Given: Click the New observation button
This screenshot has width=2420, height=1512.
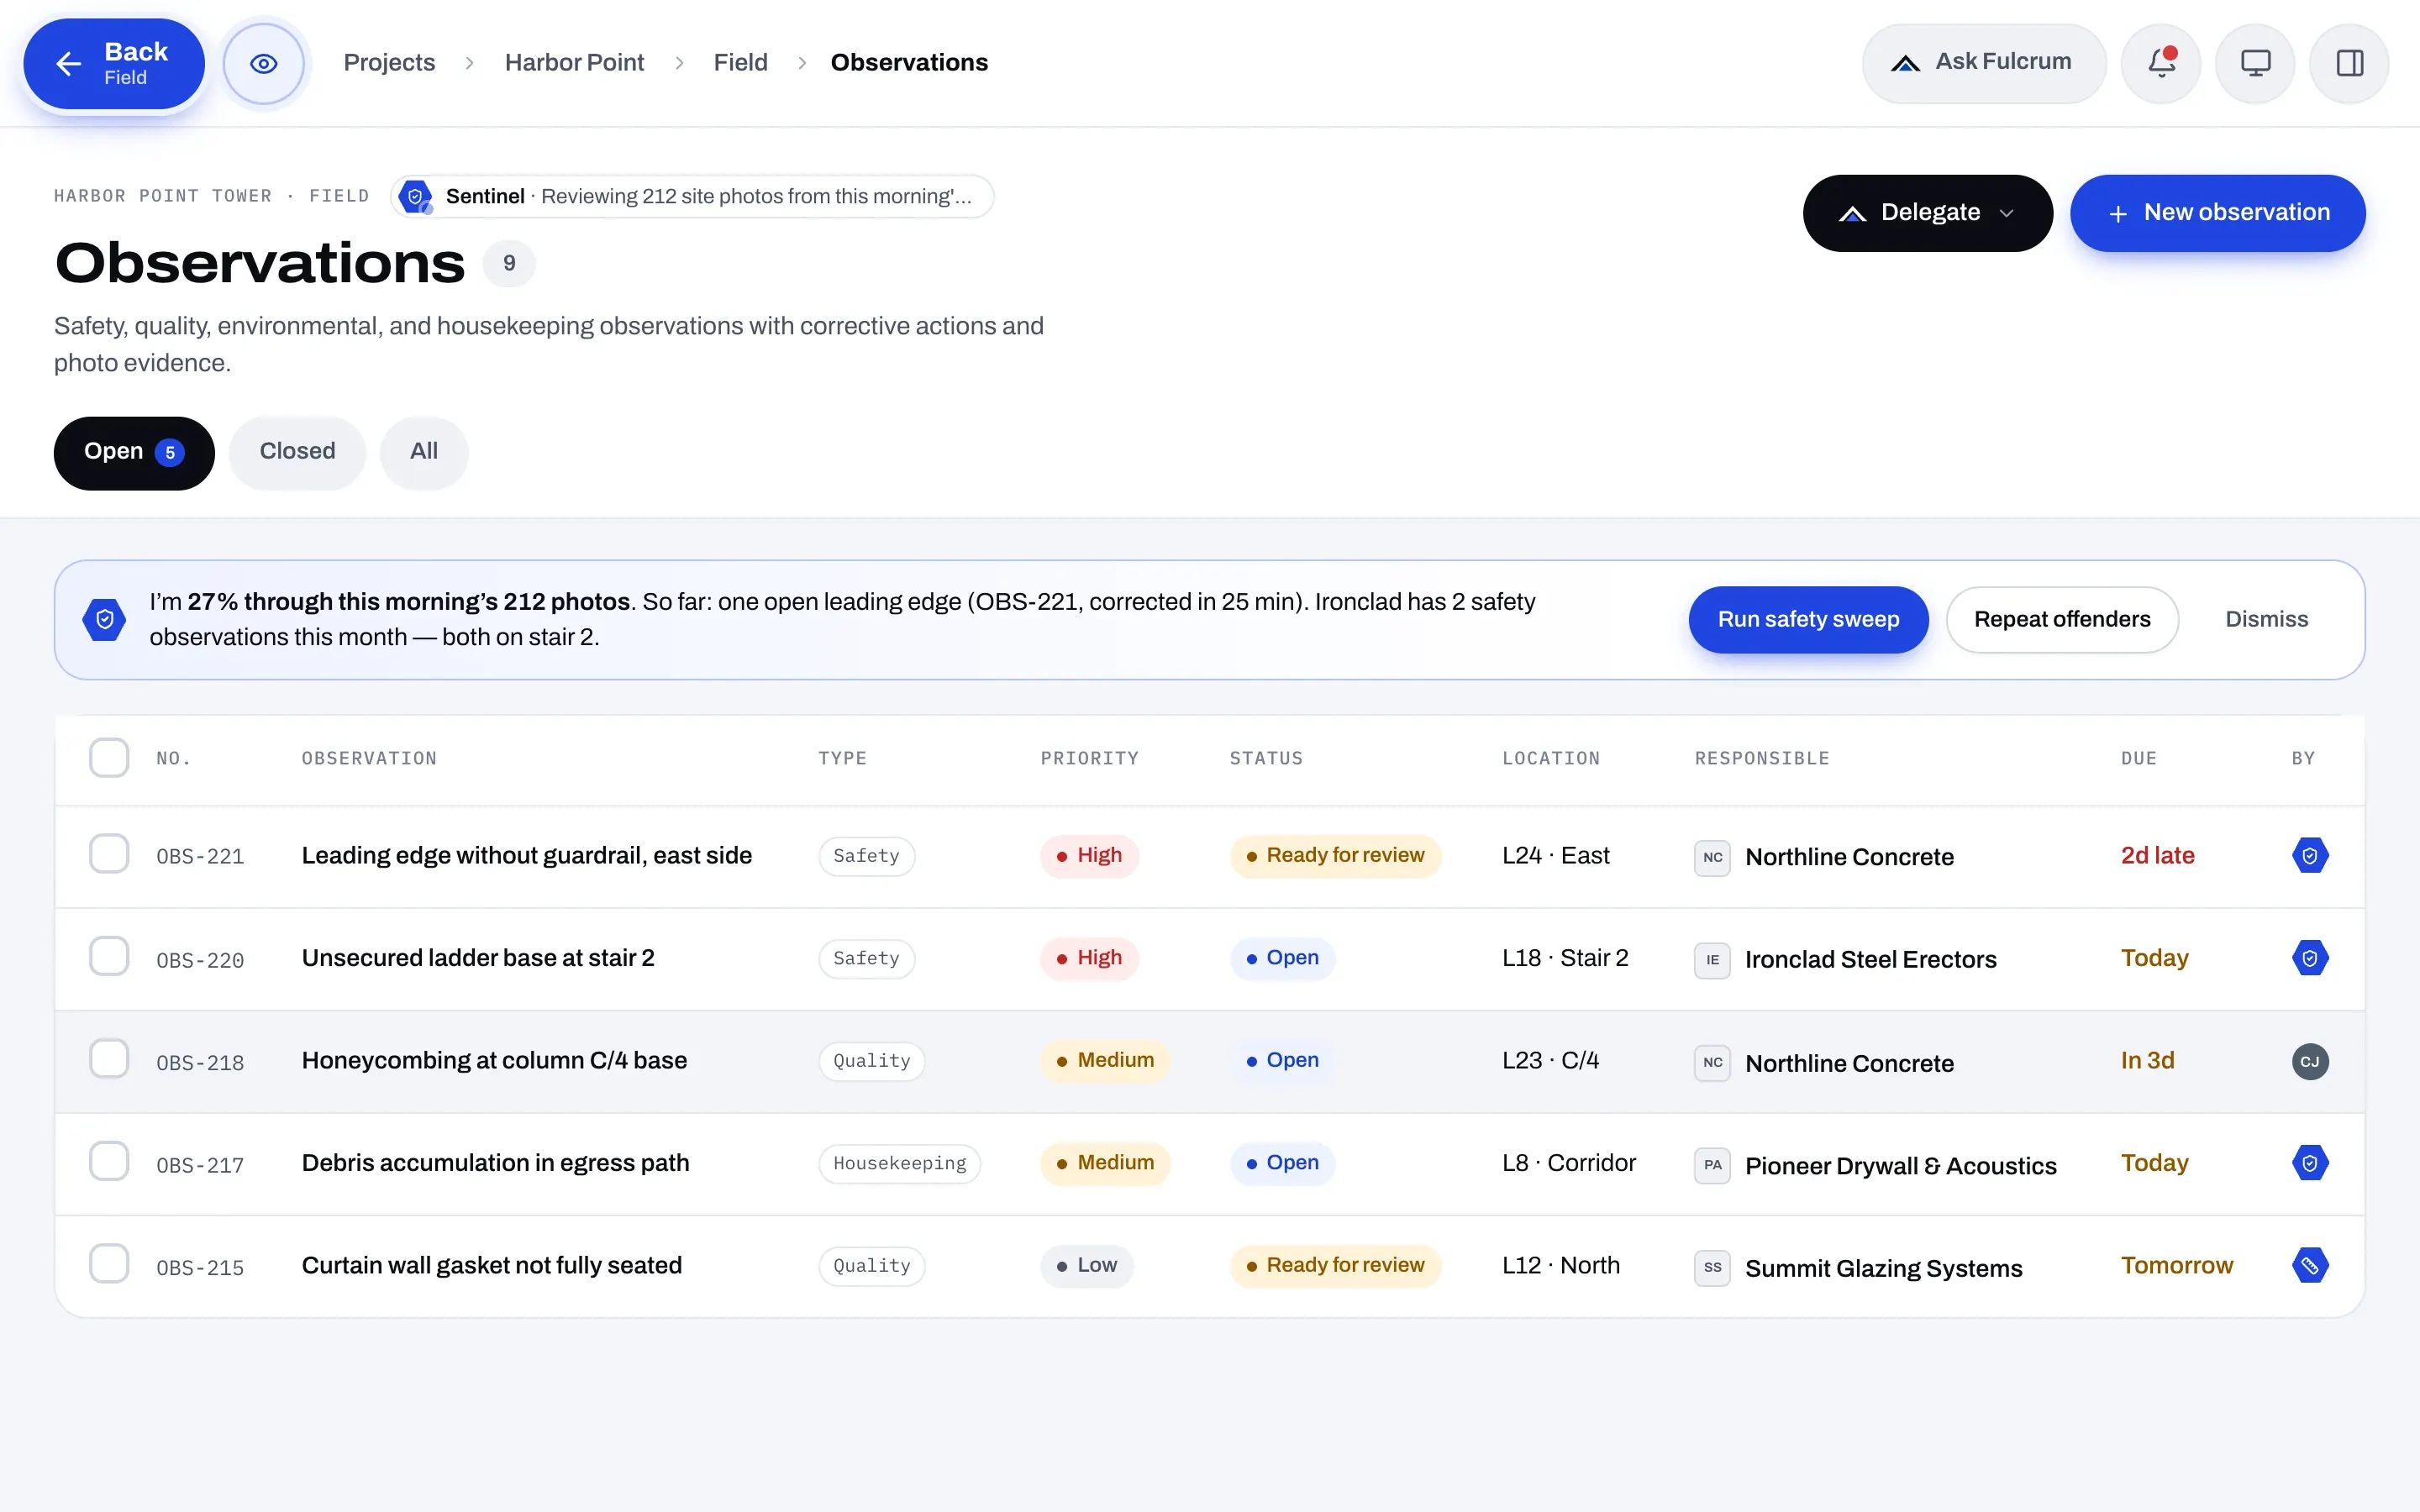Looking at the screenshot, I should (x=2217, y=213).
